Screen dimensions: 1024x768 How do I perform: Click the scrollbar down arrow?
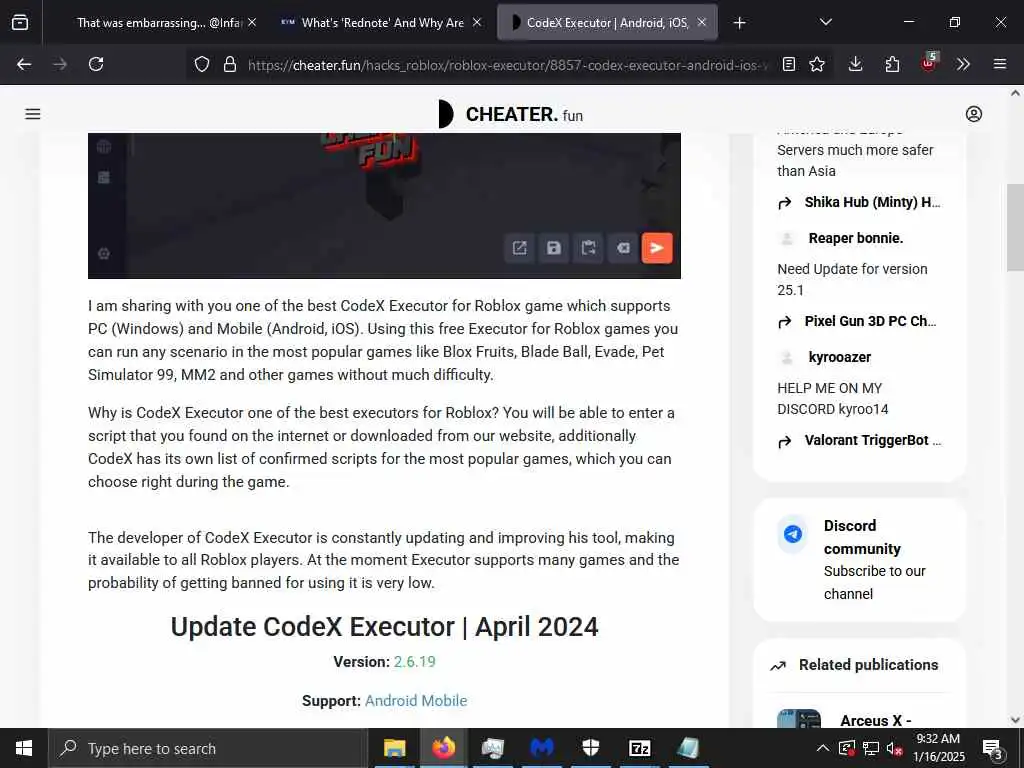[1015, 720]
